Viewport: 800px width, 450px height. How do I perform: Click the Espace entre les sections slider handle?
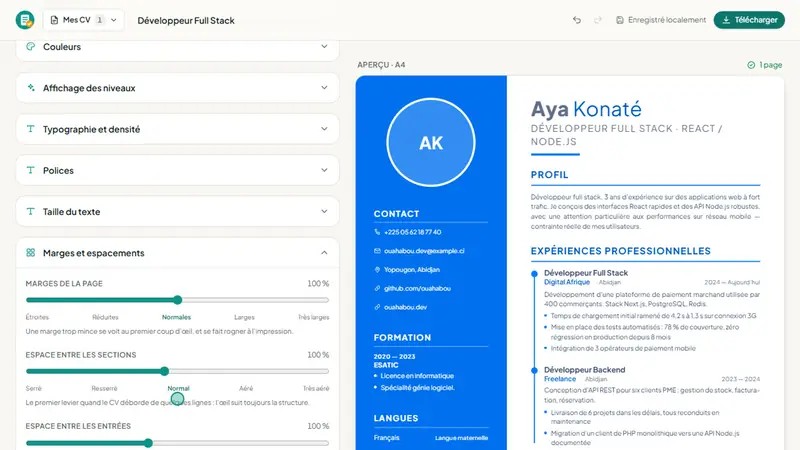coord(164,371)
